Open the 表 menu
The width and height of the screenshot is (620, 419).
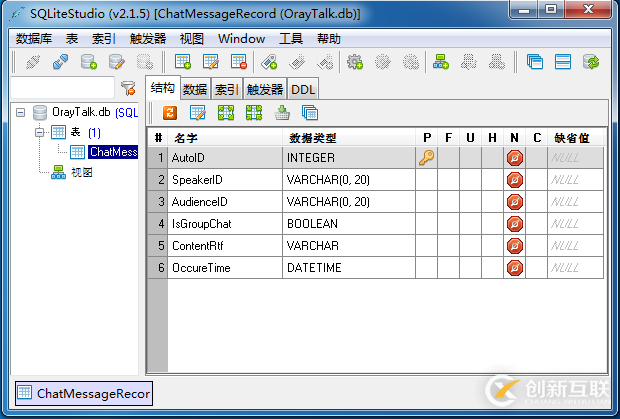(72, 39)
